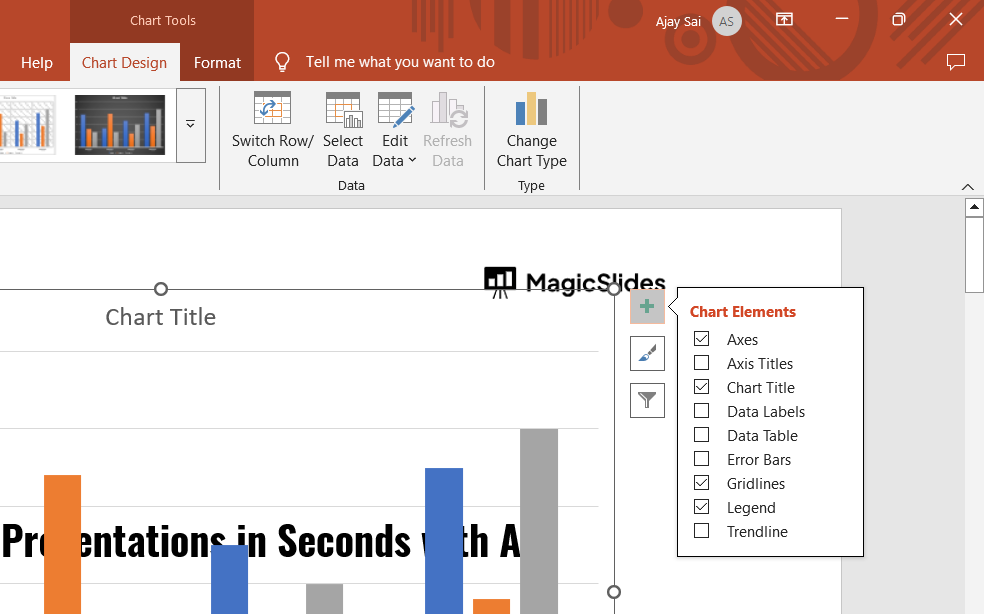Click the top-right chart resize handle
Image resolution: width=984 pixels, height=614 pixels.
point(614,289)
